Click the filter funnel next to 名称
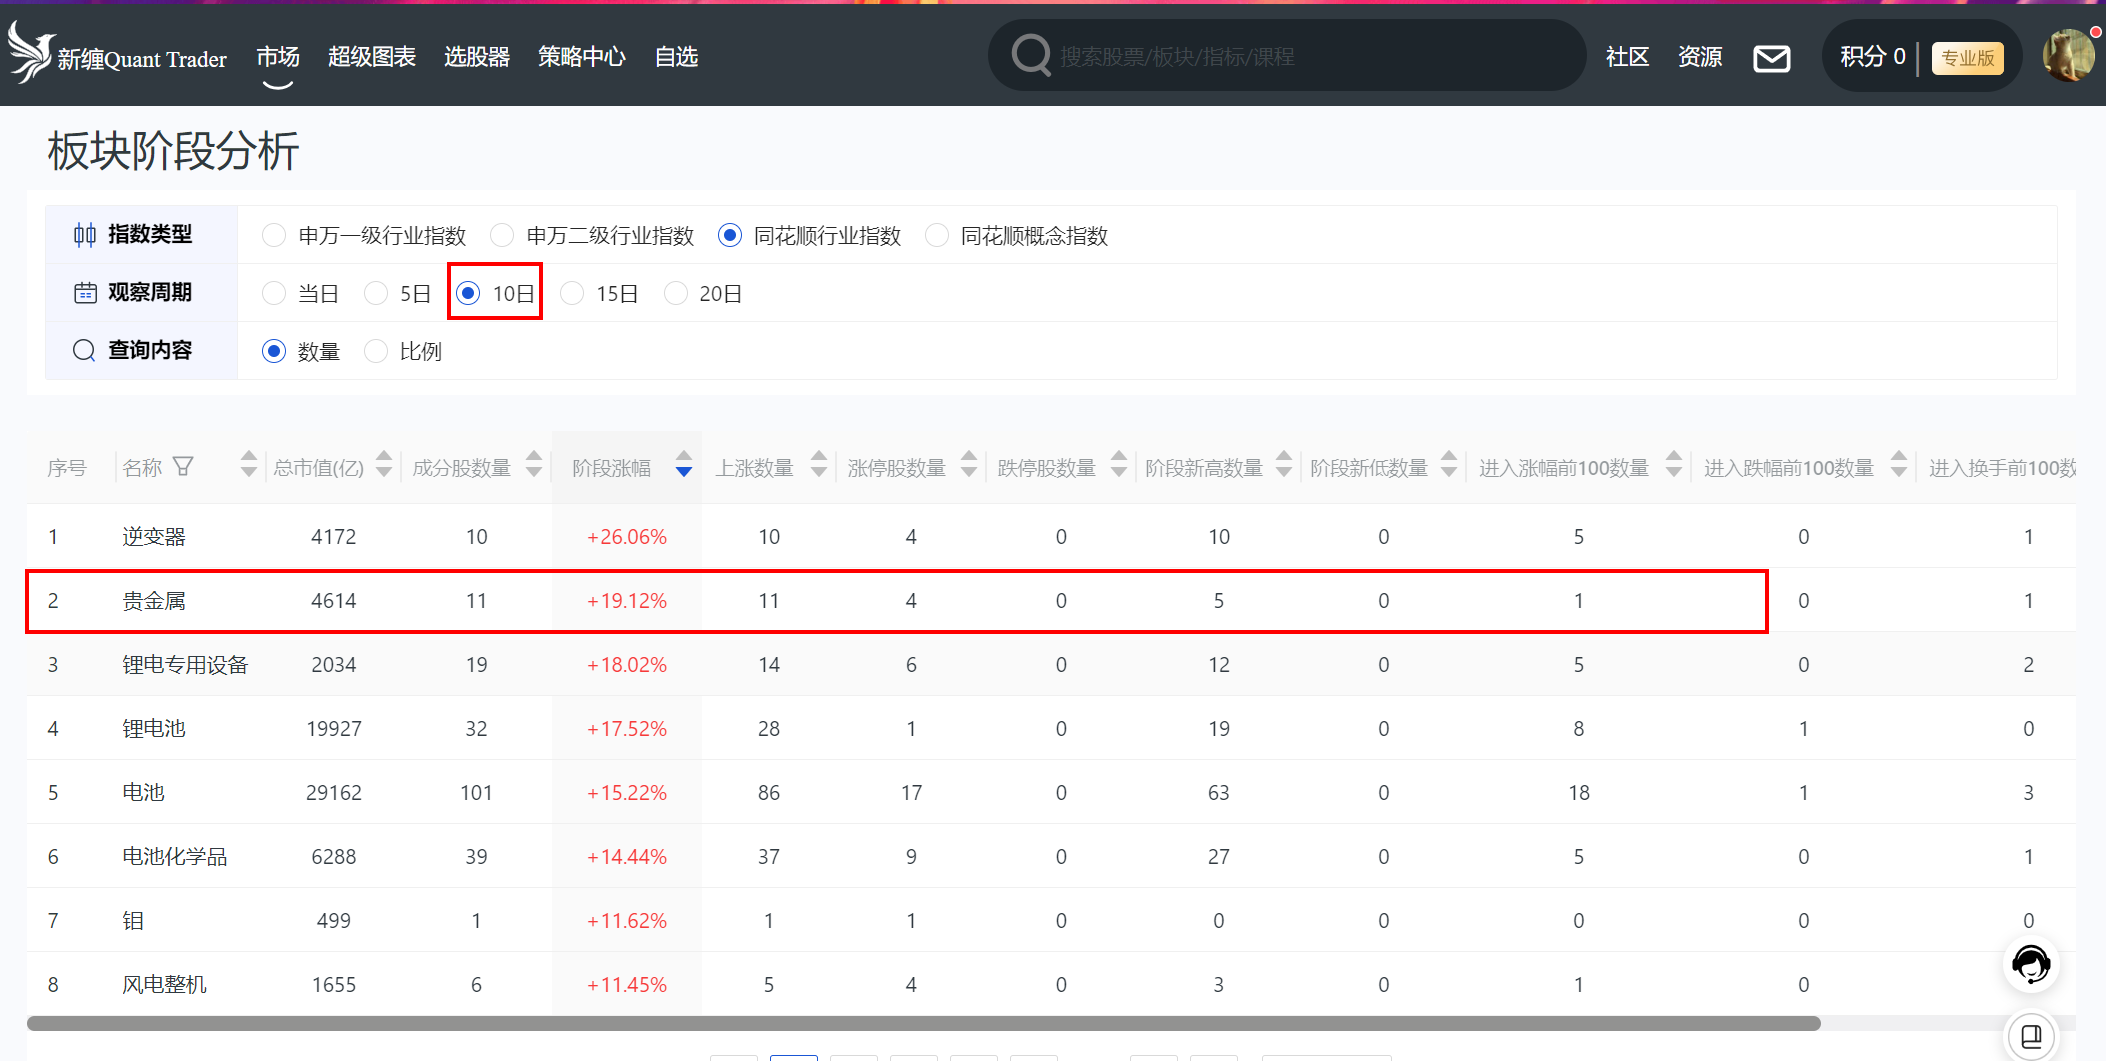 pyautogui.click(x=183, y=467)
